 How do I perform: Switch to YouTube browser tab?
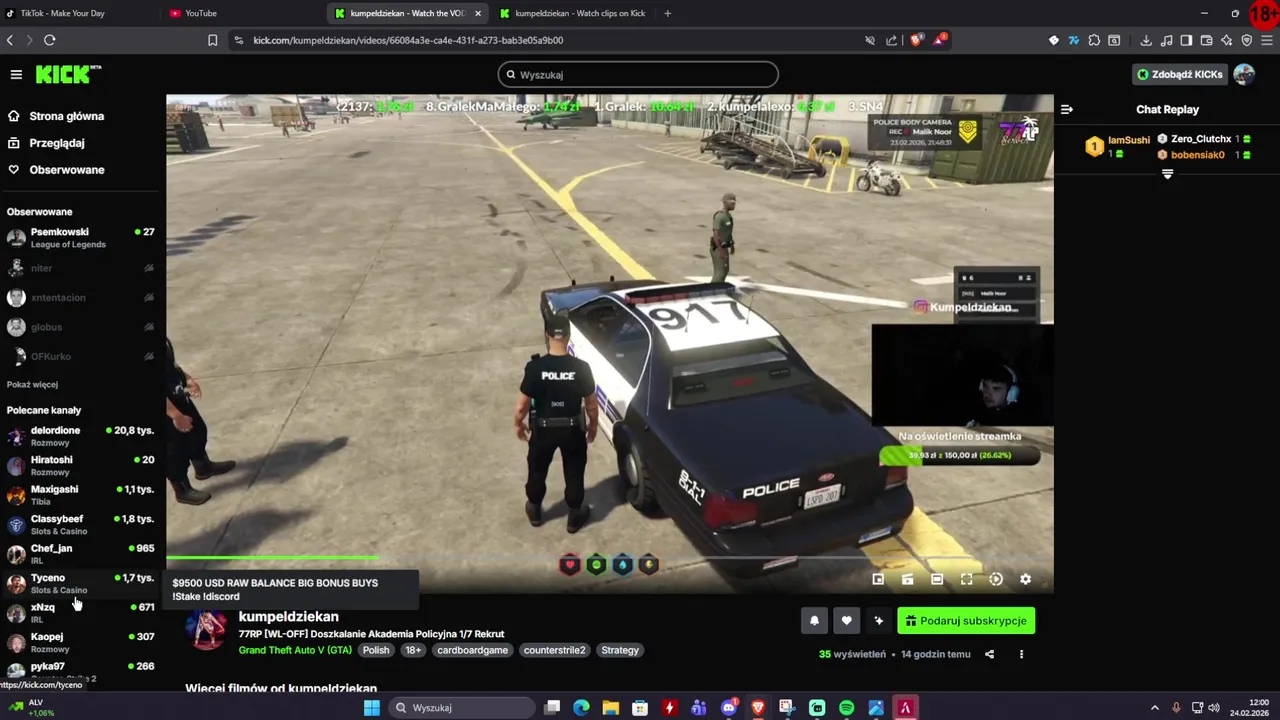pos(244,13)
